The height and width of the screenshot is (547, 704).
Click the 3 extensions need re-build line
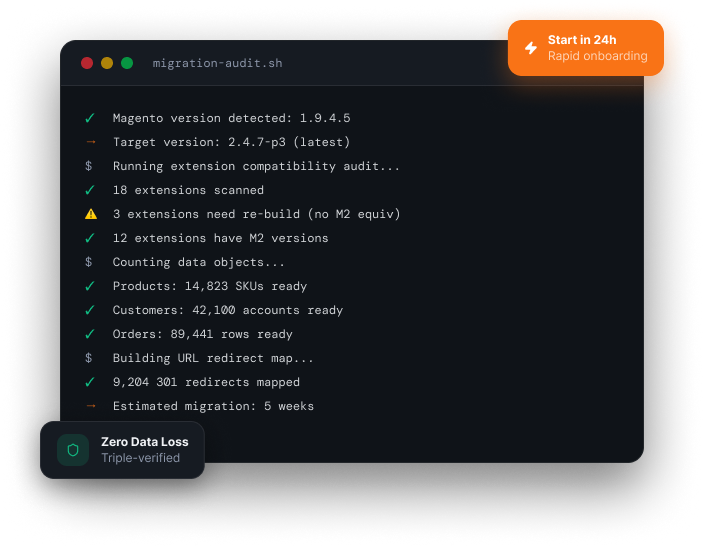256,214
